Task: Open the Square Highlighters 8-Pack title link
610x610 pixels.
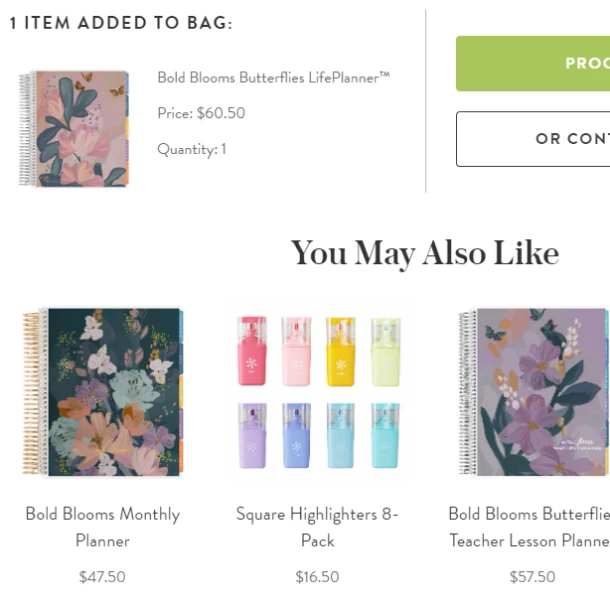Action: coord(317,527)
